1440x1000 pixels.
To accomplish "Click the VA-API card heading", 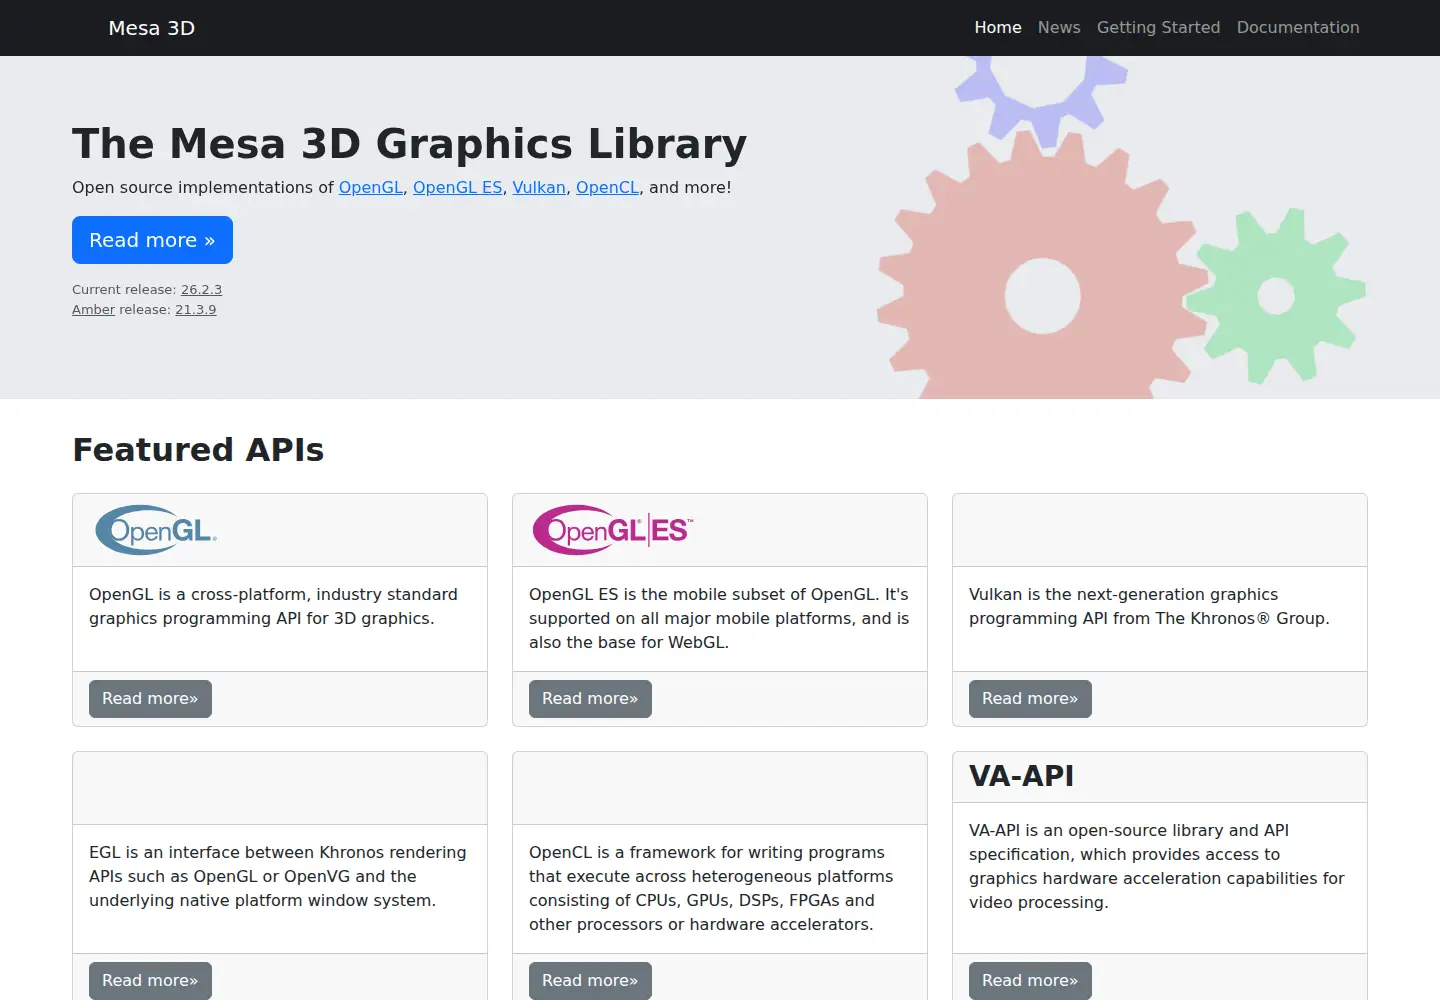I will 1021,776.
